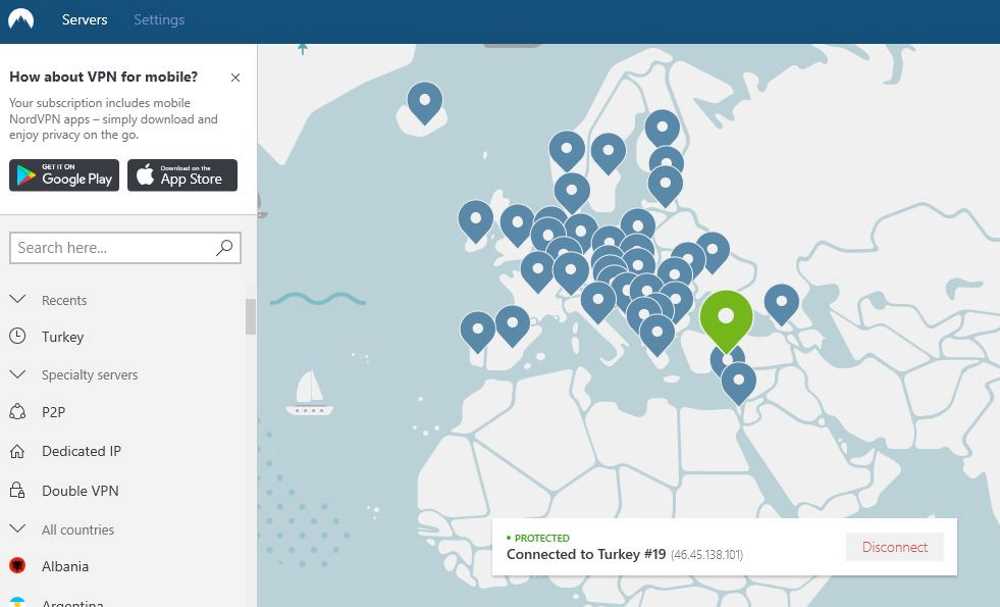Image resolution: width=1000 pixels, height=607 pixels.
Task: Click the Dedicated IP house icon
Action: pyautogui.click(x=17, y=451)
